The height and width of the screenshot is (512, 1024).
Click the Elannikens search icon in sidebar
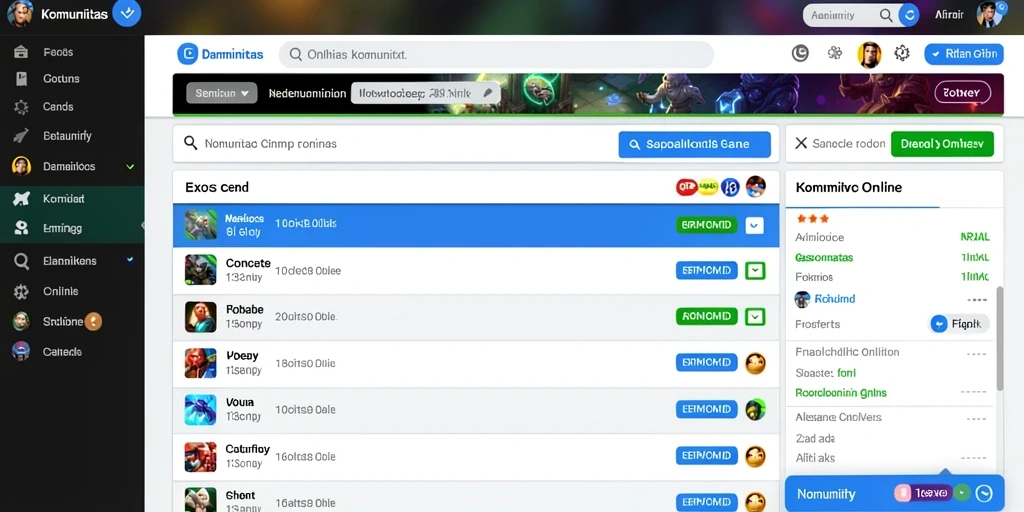point(21,261)
